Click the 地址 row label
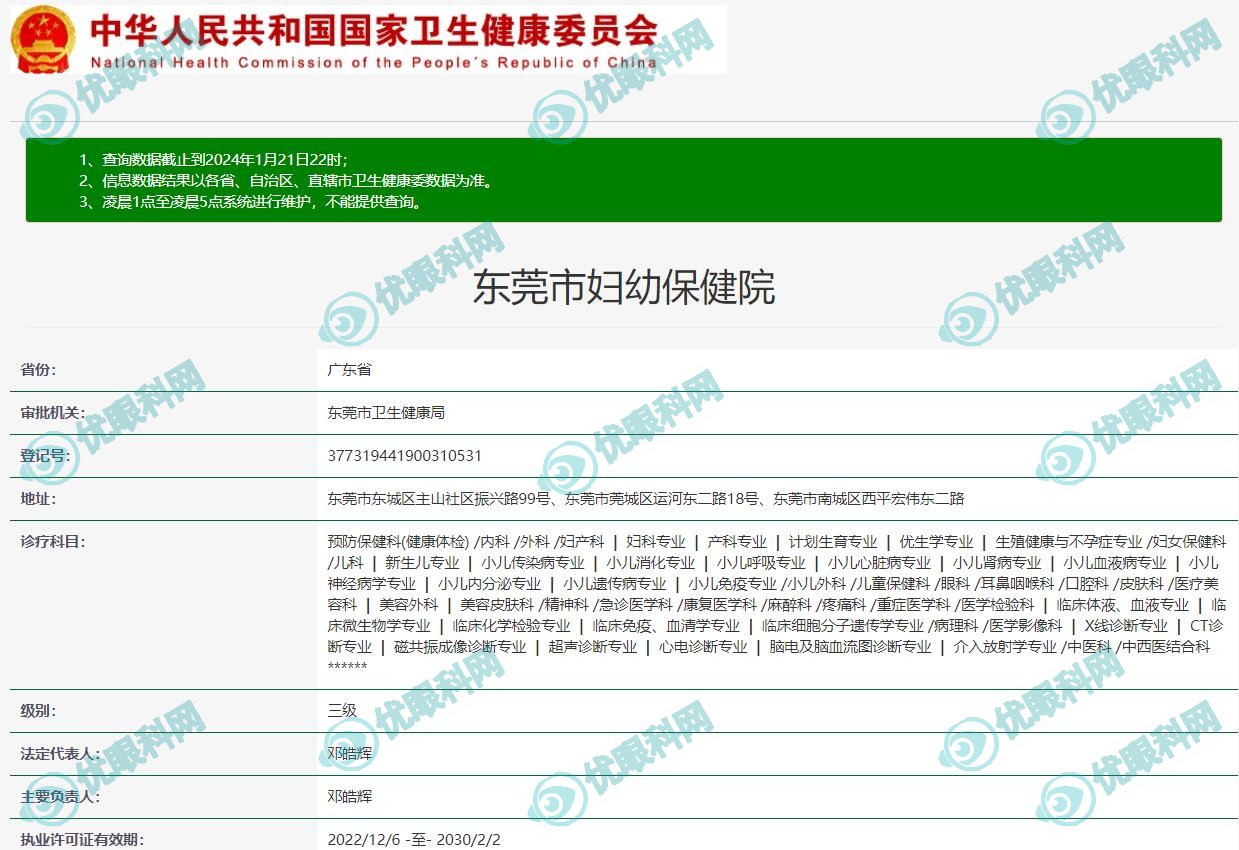 click(39, 498)
